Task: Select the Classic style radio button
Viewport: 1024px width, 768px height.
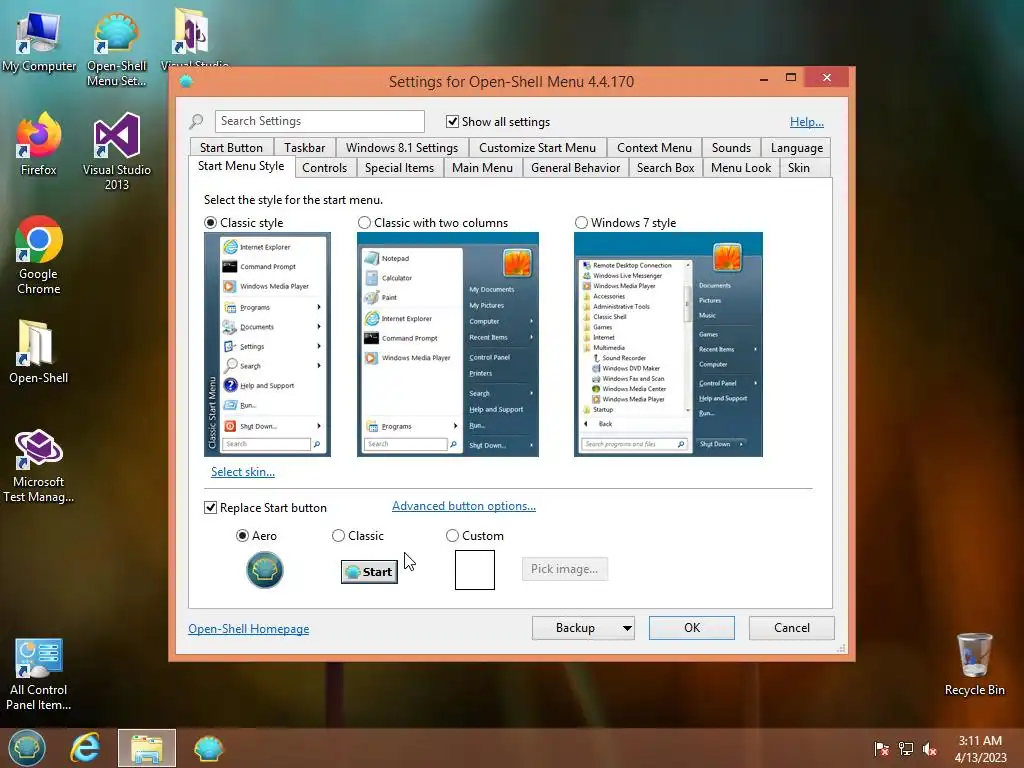Action: [x=210, y=223]
